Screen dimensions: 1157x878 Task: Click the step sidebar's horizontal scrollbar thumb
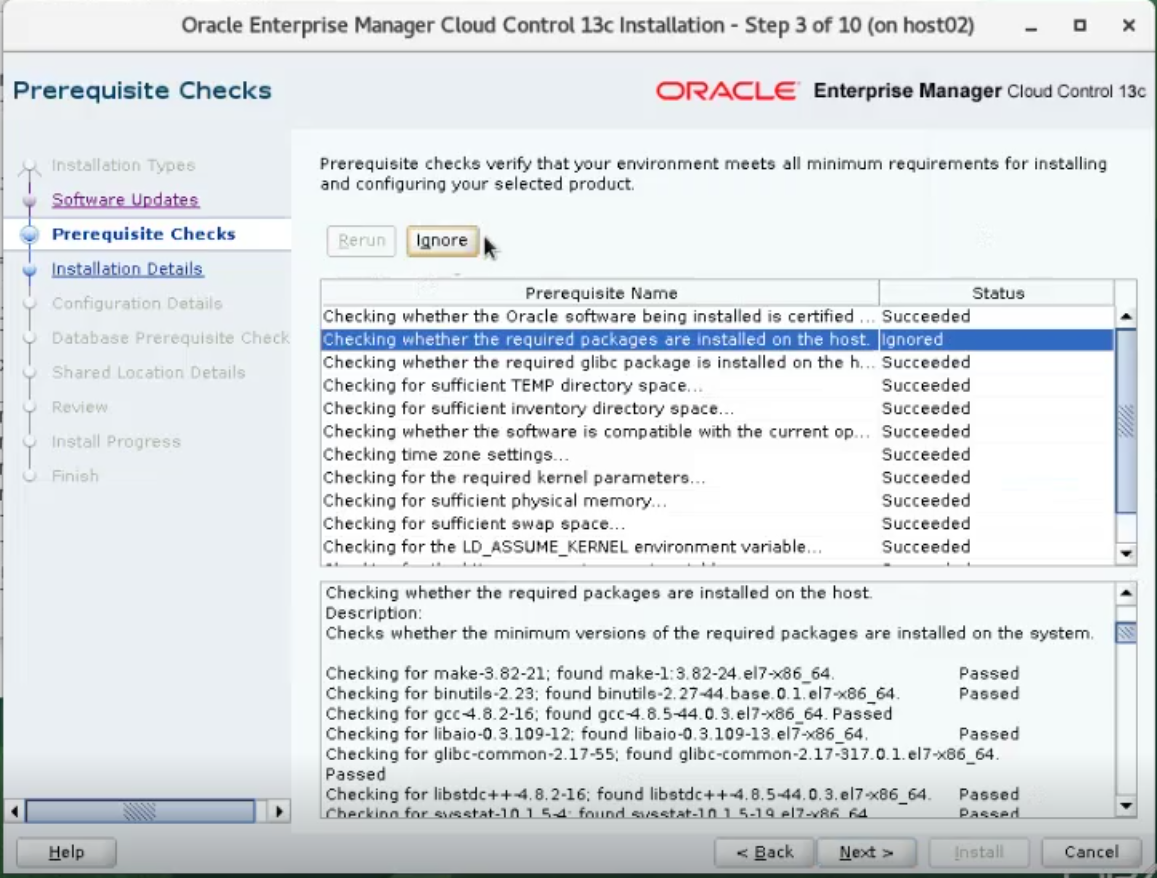(140, 812)
